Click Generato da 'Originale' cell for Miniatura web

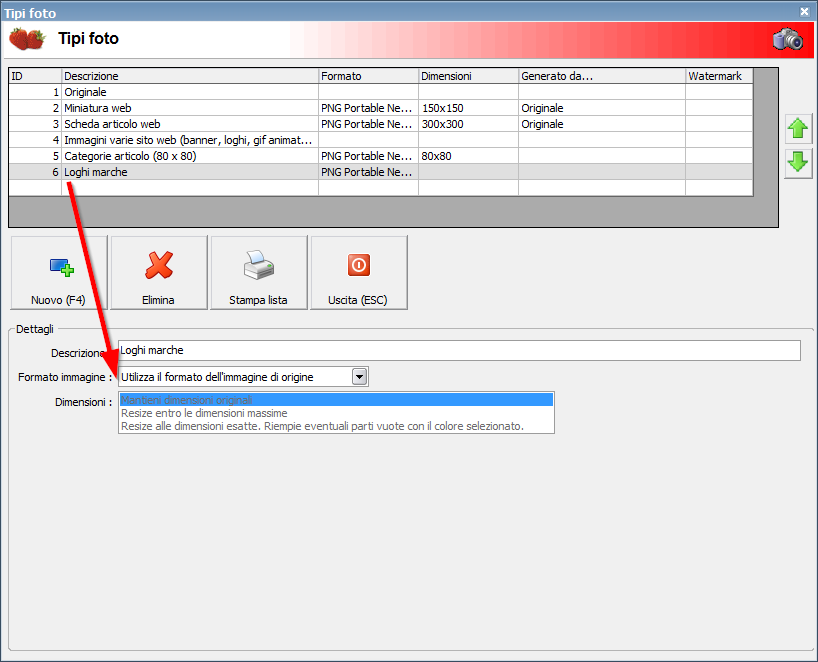(602, 108)
